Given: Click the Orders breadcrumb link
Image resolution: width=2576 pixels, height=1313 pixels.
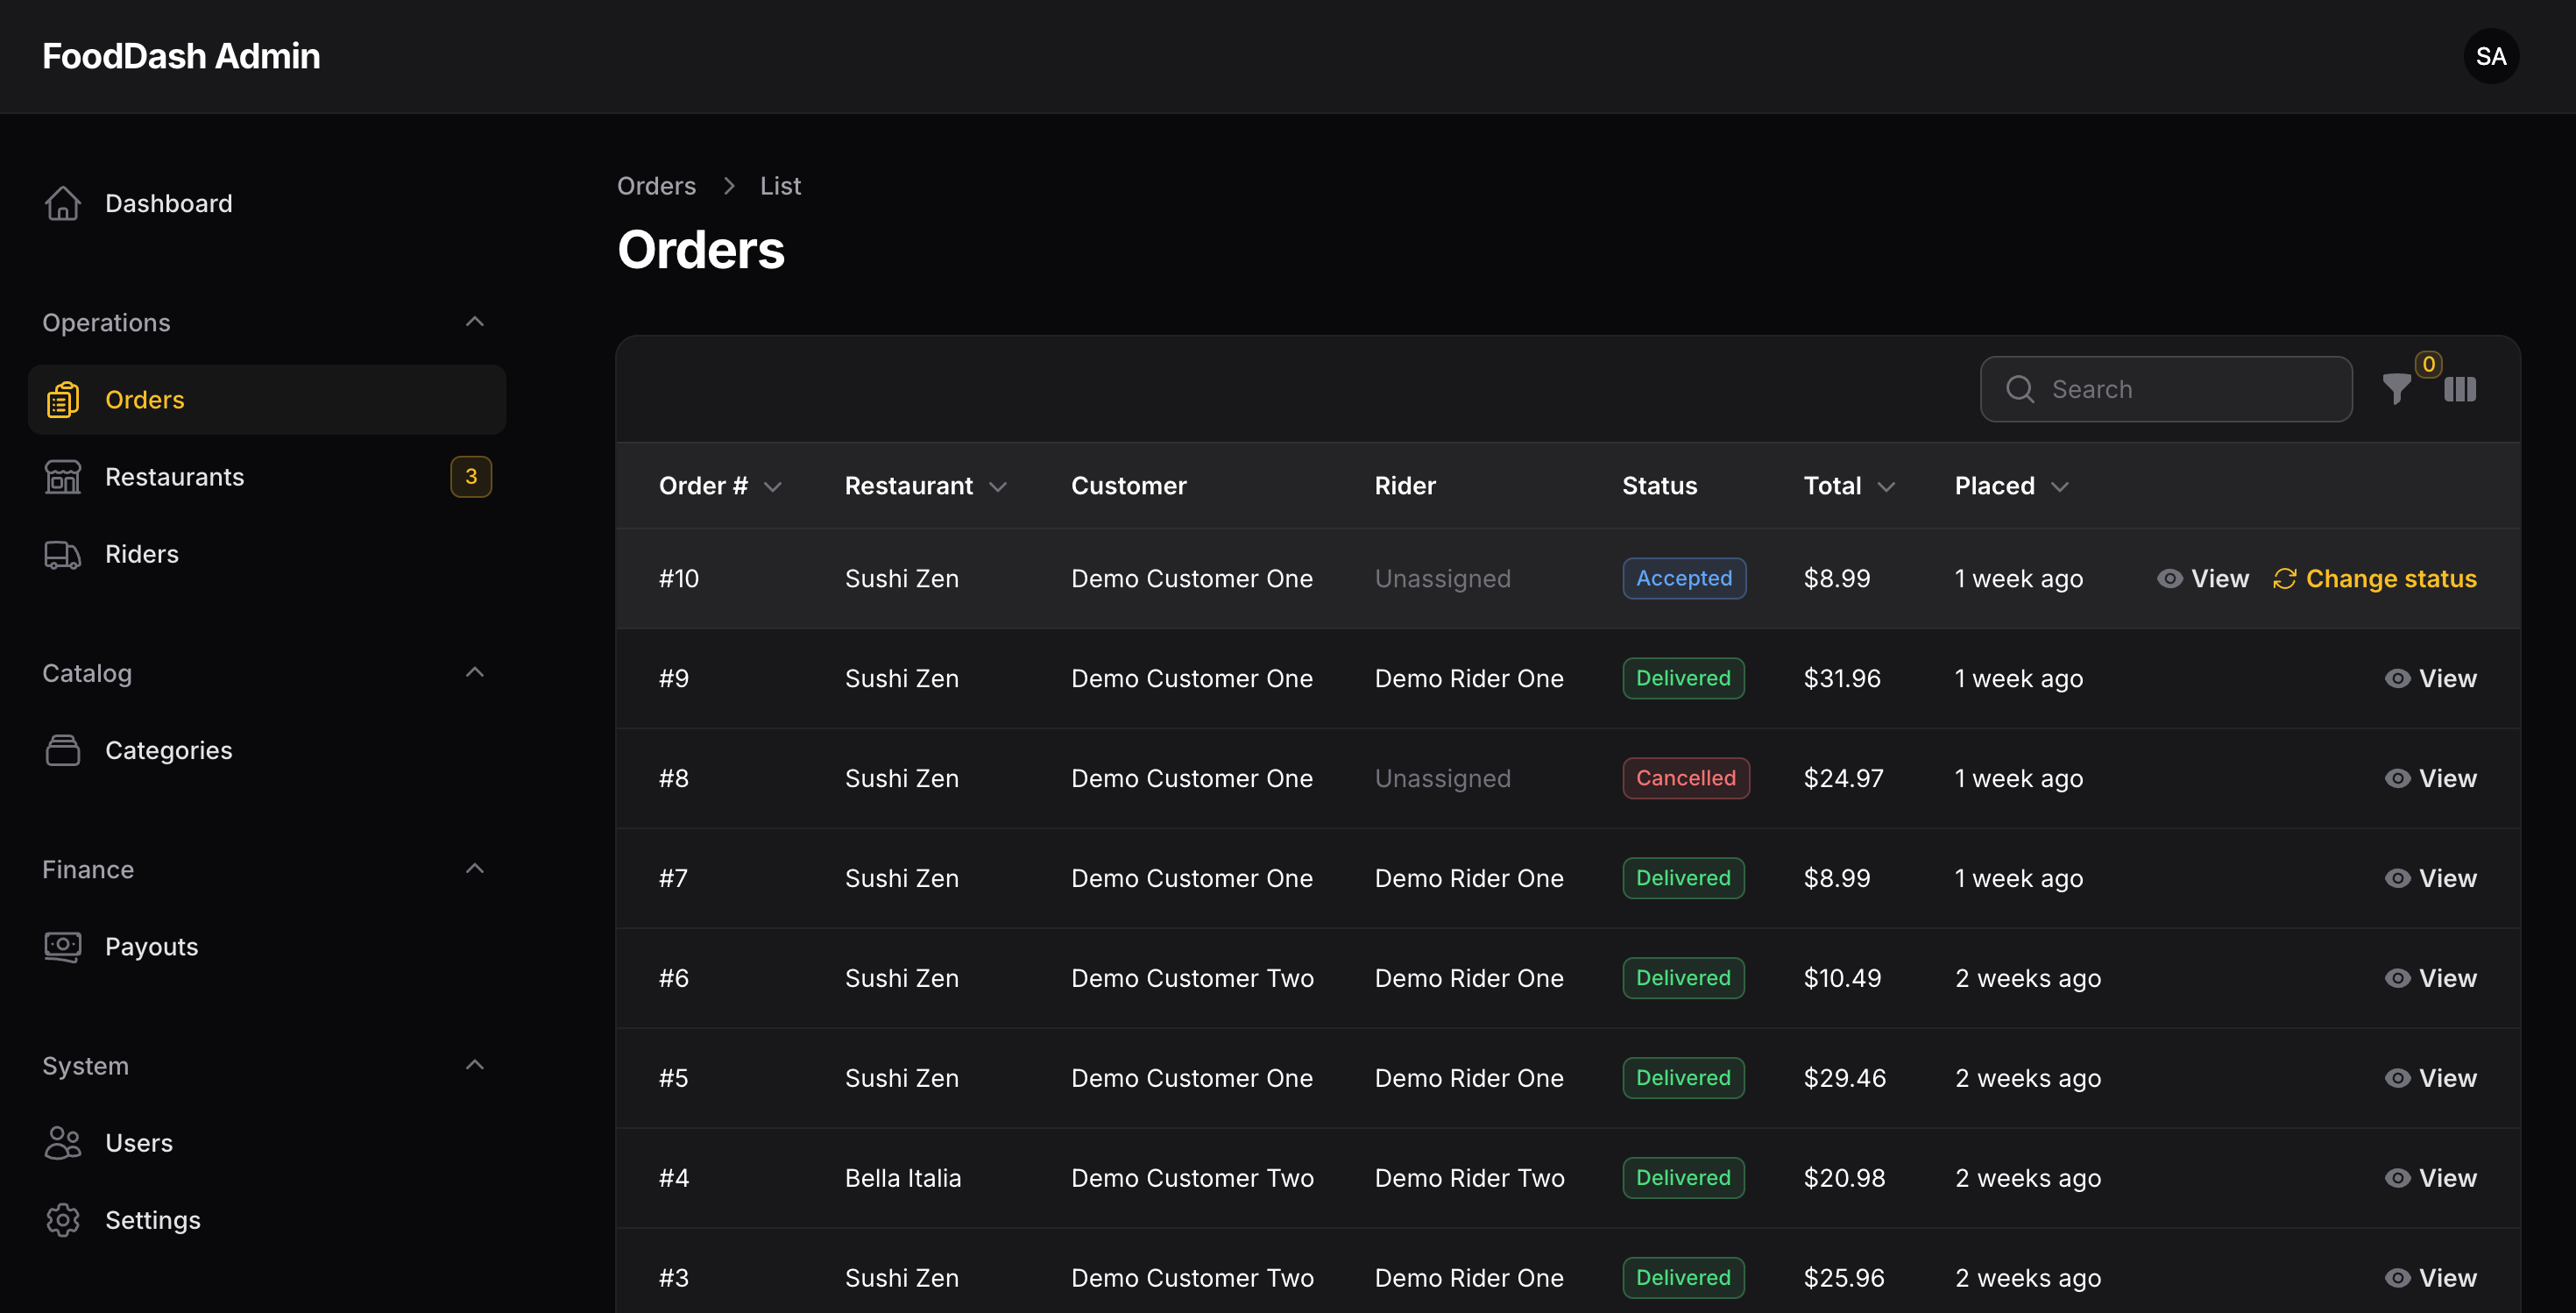Looking at the screenshot, I should coord(656,186).
